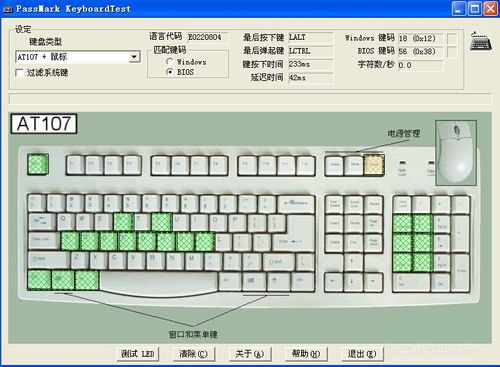Click the 清除(C) button

point(193,354)
